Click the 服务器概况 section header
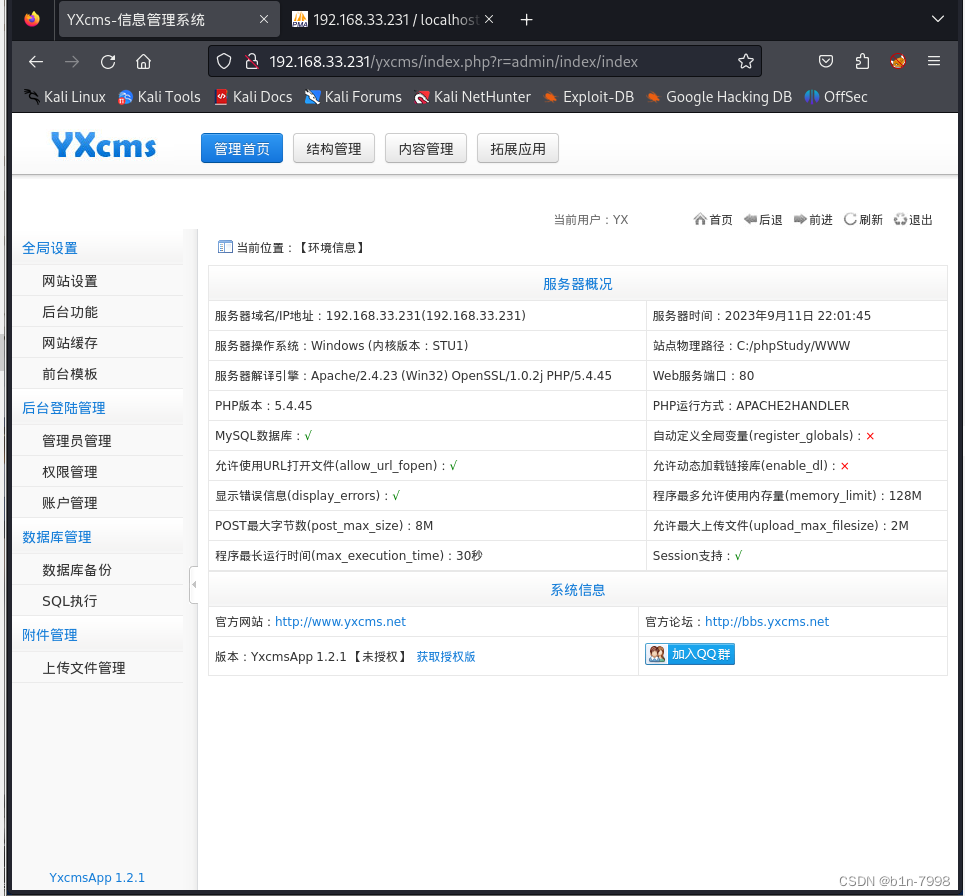The width and height of the screenshot is (965, 896). tap(577, 284)
